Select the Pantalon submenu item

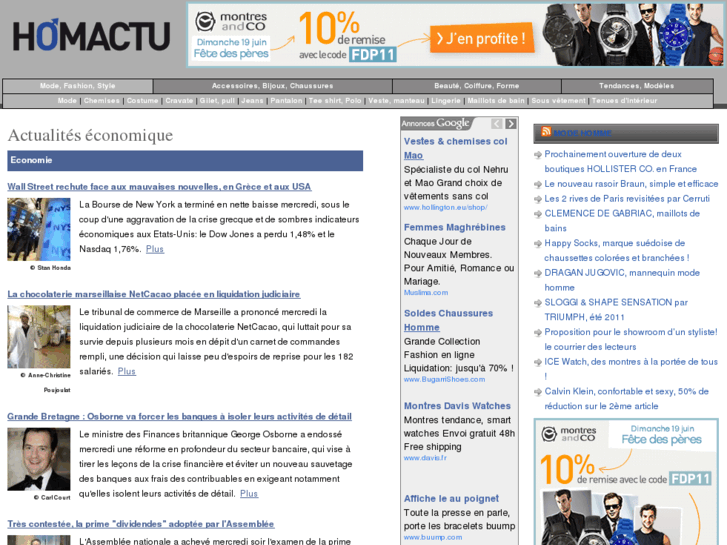[x=286, y=101]
